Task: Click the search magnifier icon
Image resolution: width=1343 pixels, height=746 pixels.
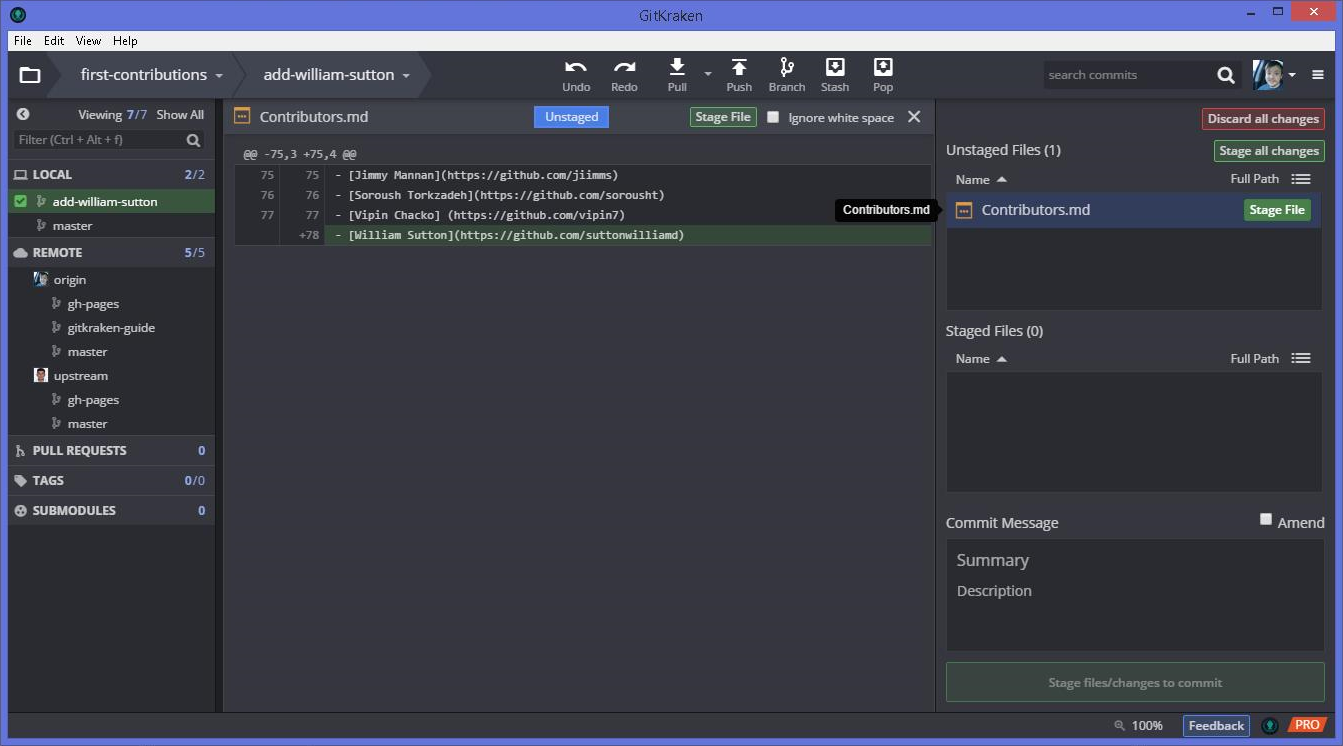Action: click(x=1226, y=75)
